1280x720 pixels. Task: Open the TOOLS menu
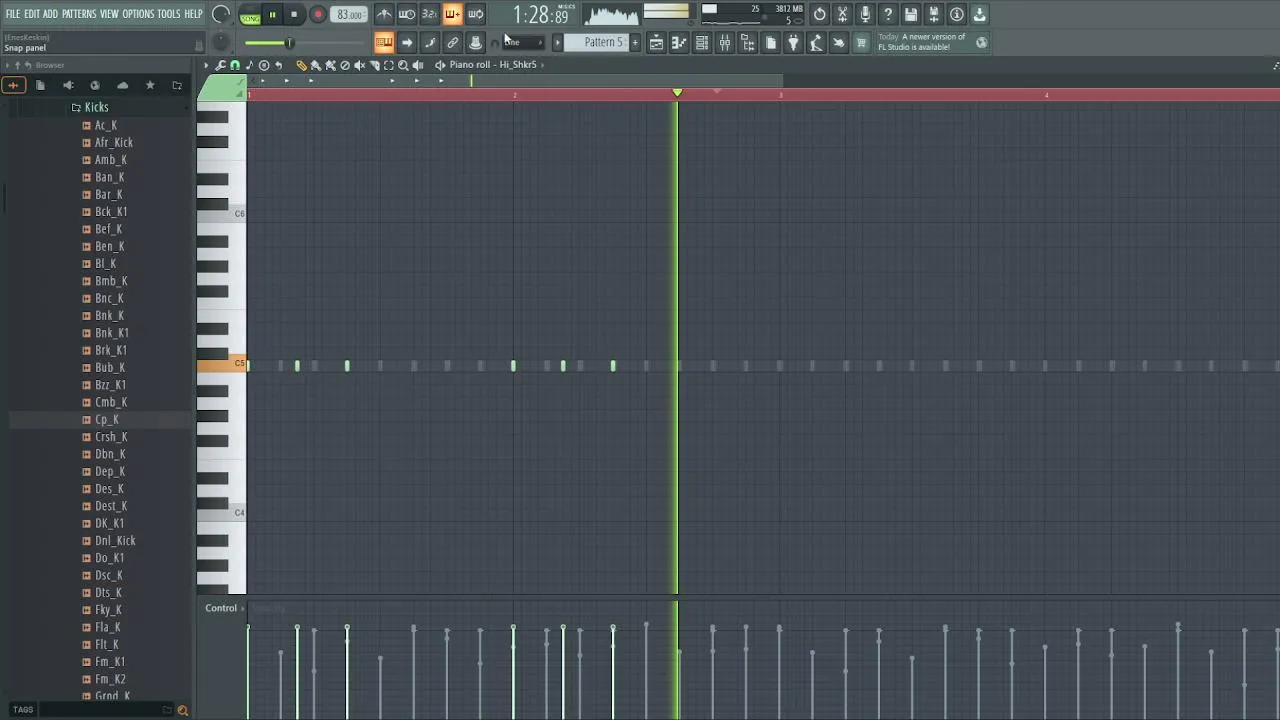(x=169, y=14)
